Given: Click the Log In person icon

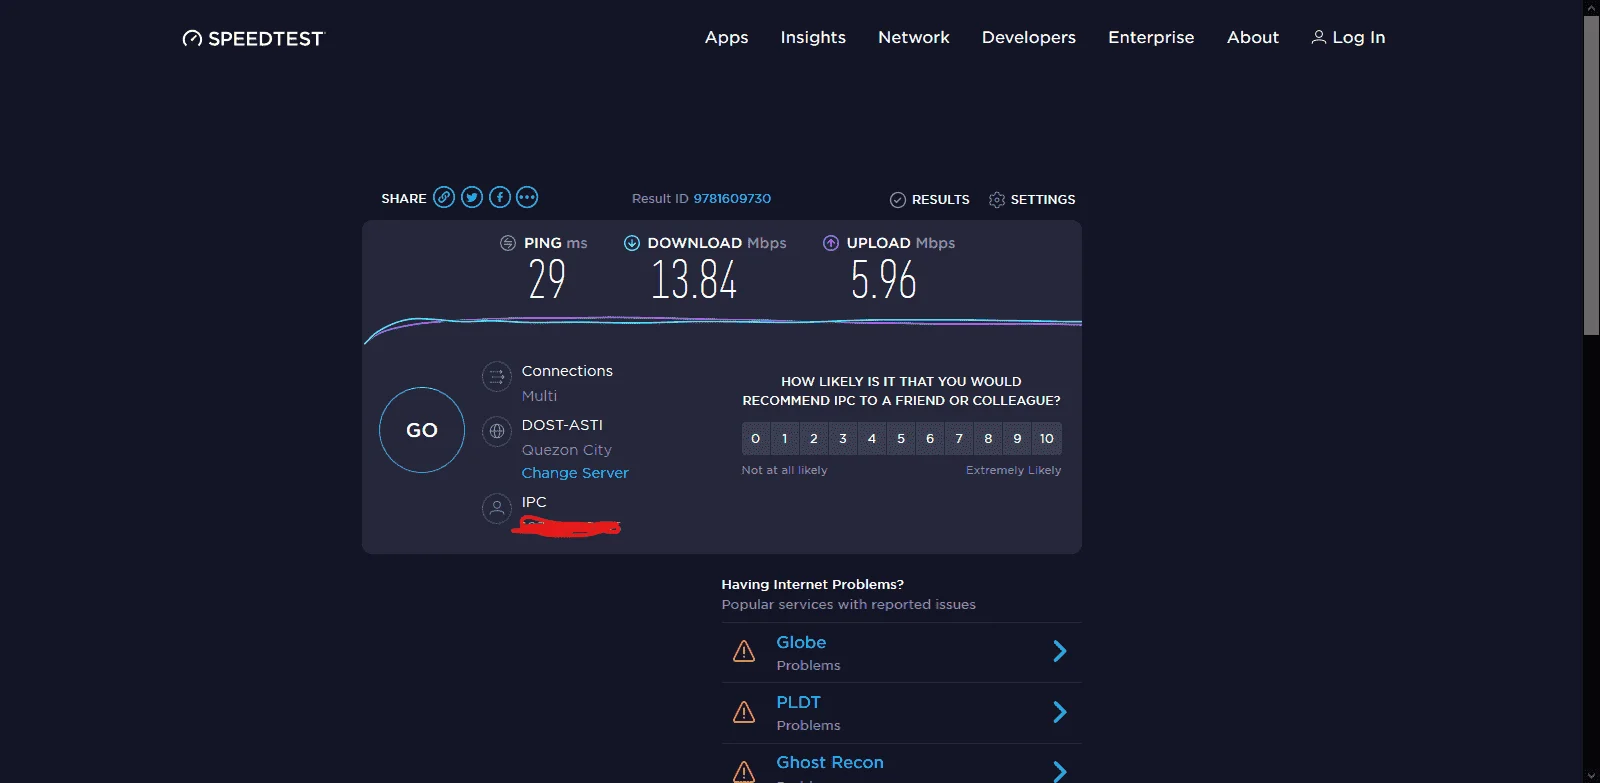Looking at the screenshot, I should [1319, 37].
